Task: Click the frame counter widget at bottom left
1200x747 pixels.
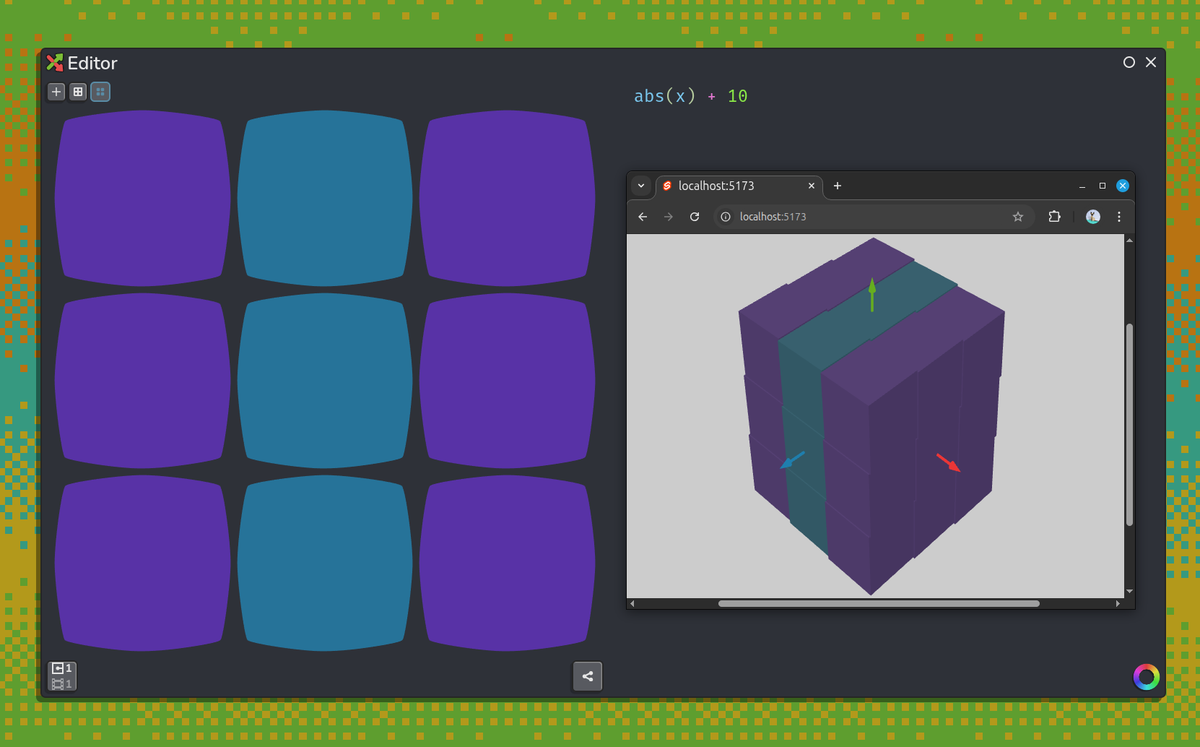Action: [63, 676]
